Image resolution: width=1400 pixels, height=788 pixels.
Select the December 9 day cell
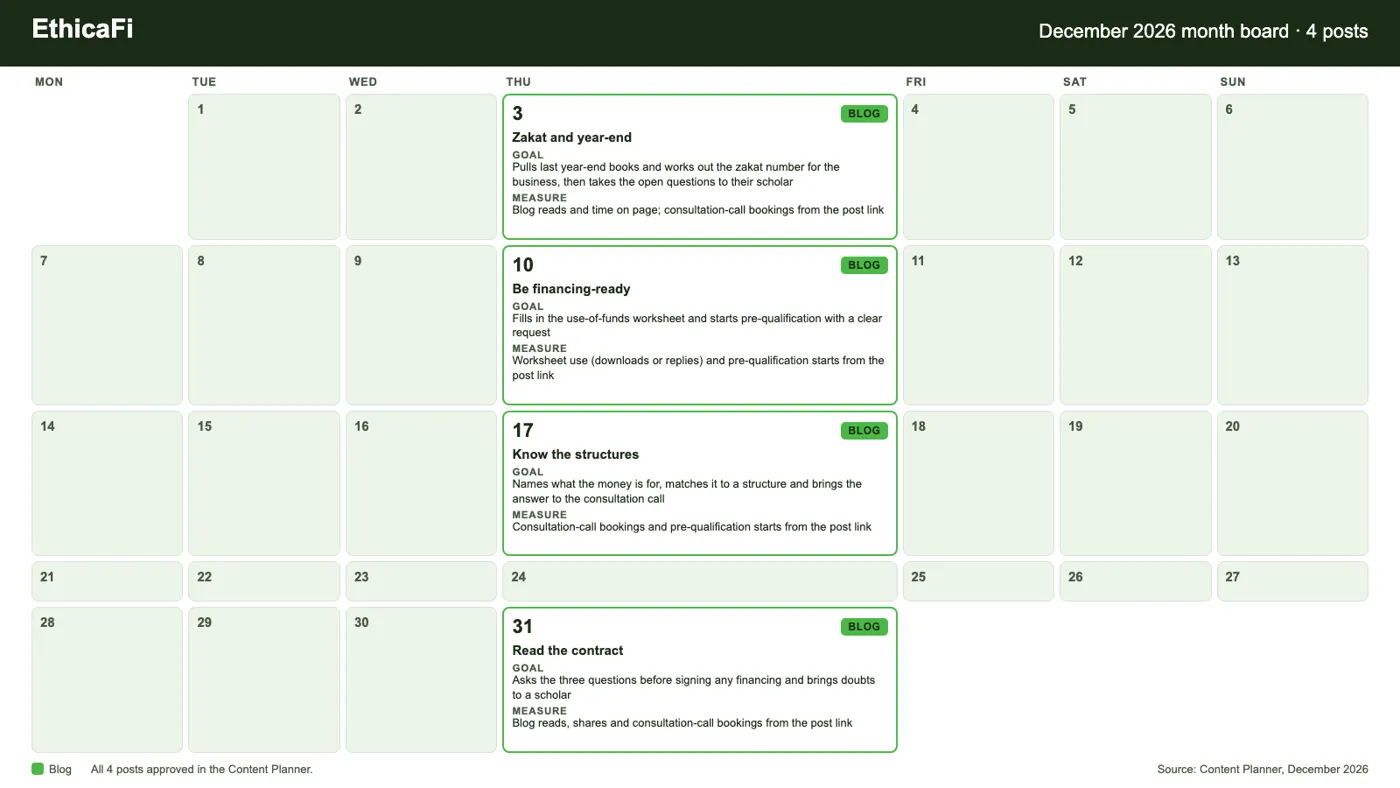(421, 325)
